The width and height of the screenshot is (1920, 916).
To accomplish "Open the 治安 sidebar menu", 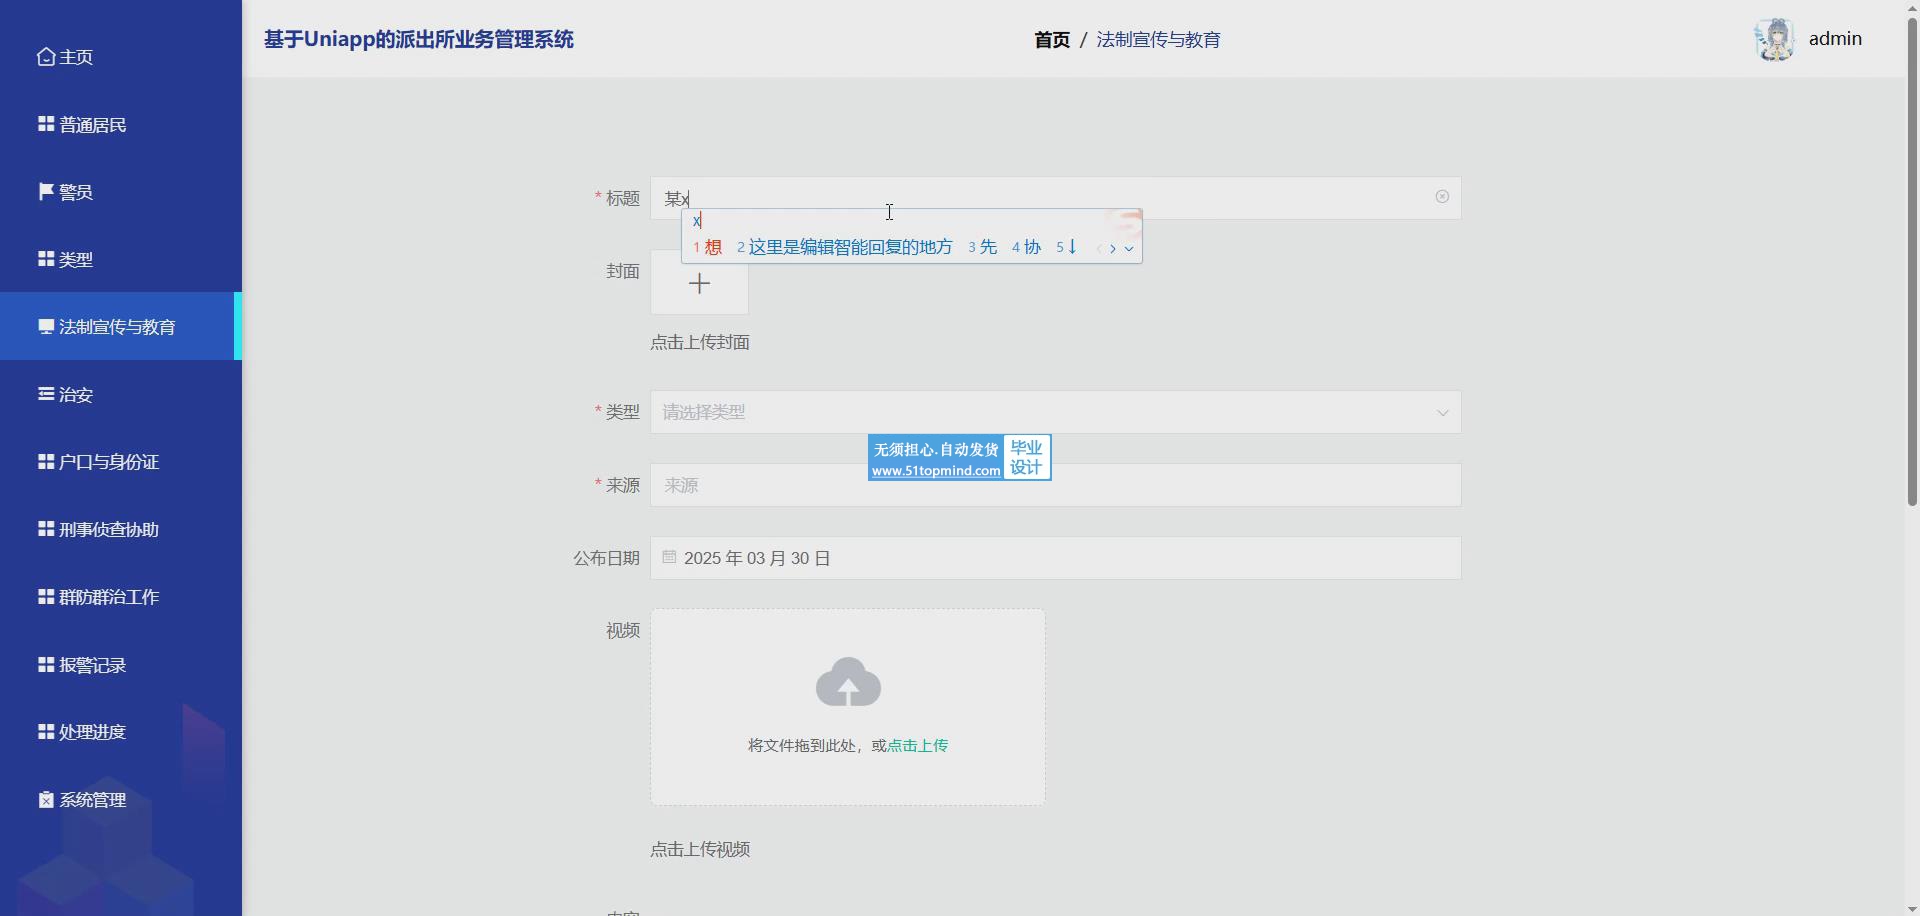I will [76, 395].
